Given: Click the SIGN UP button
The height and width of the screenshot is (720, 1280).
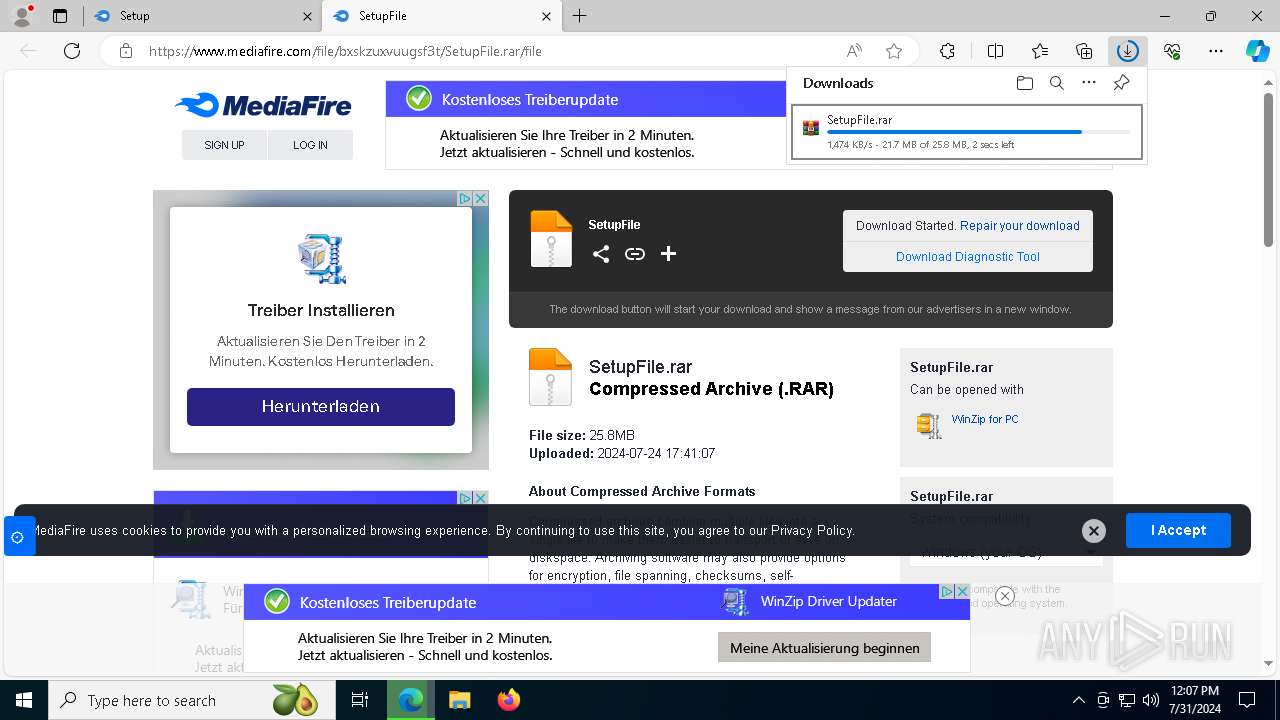Looking at the screenshot, I should pos(224,145).
